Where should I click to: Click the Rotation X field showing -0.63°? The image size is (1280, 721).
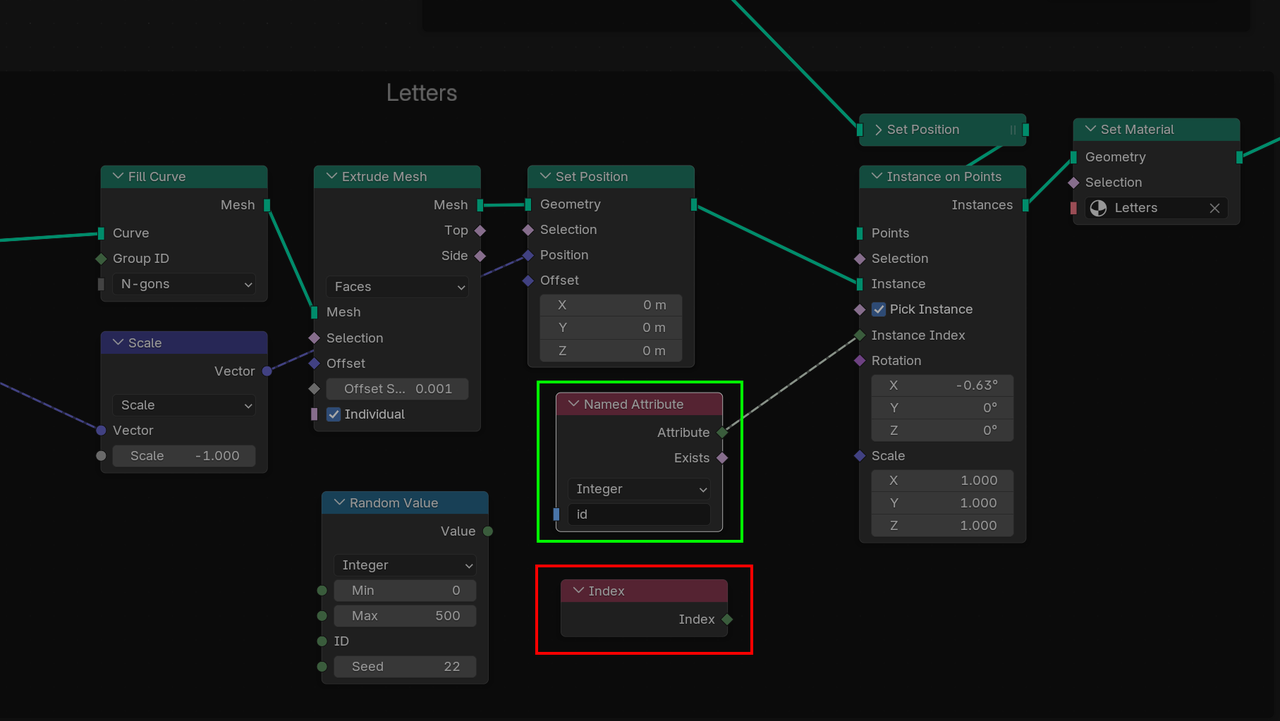click(942, 385)
